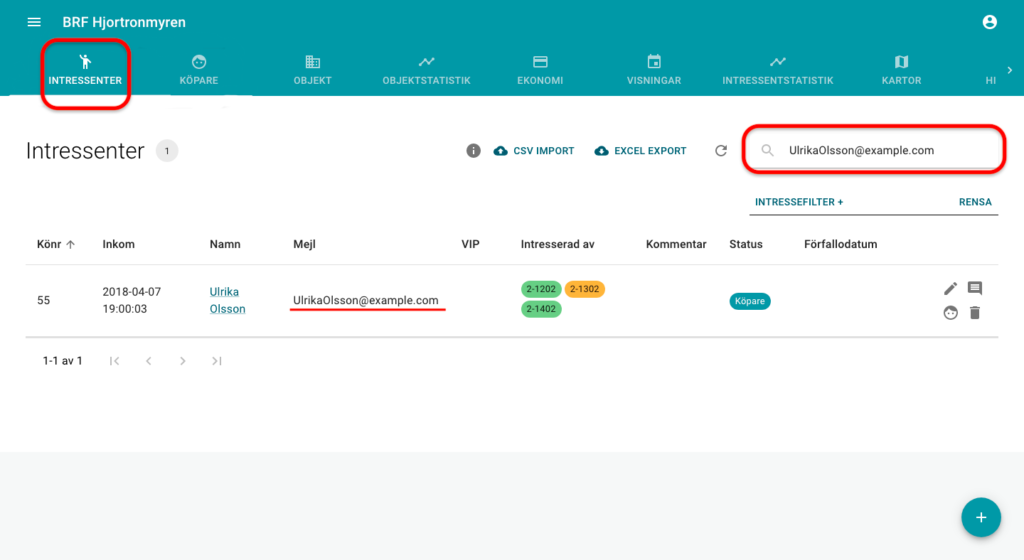The image size is (1024, 560).
Task: Edit Ulrika Olsson with the pencil icon
Action: coord(950,289)
